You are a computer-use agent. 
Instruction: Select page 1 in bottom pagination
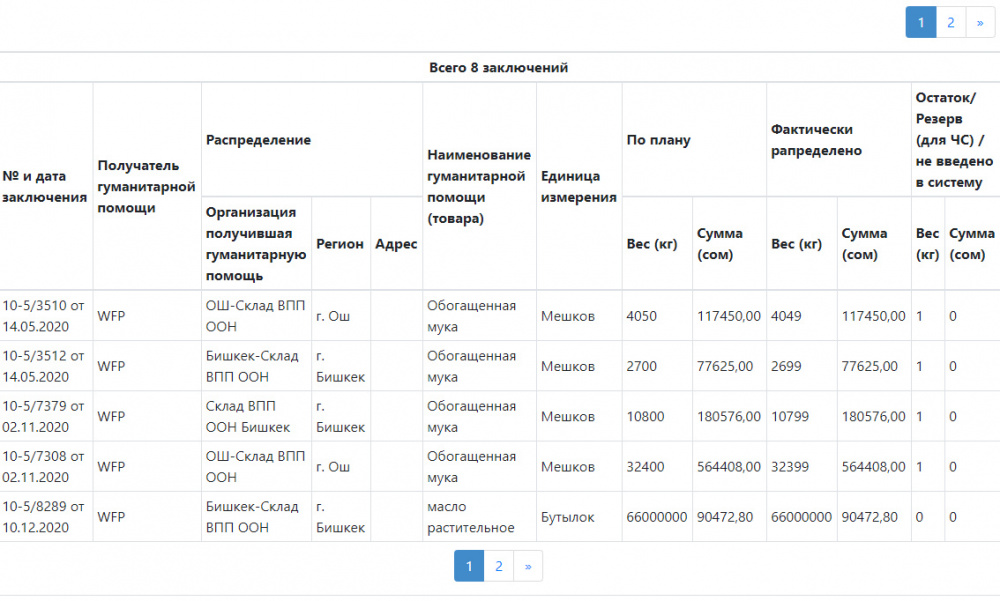pyautogui.click(x=469, y=567)
